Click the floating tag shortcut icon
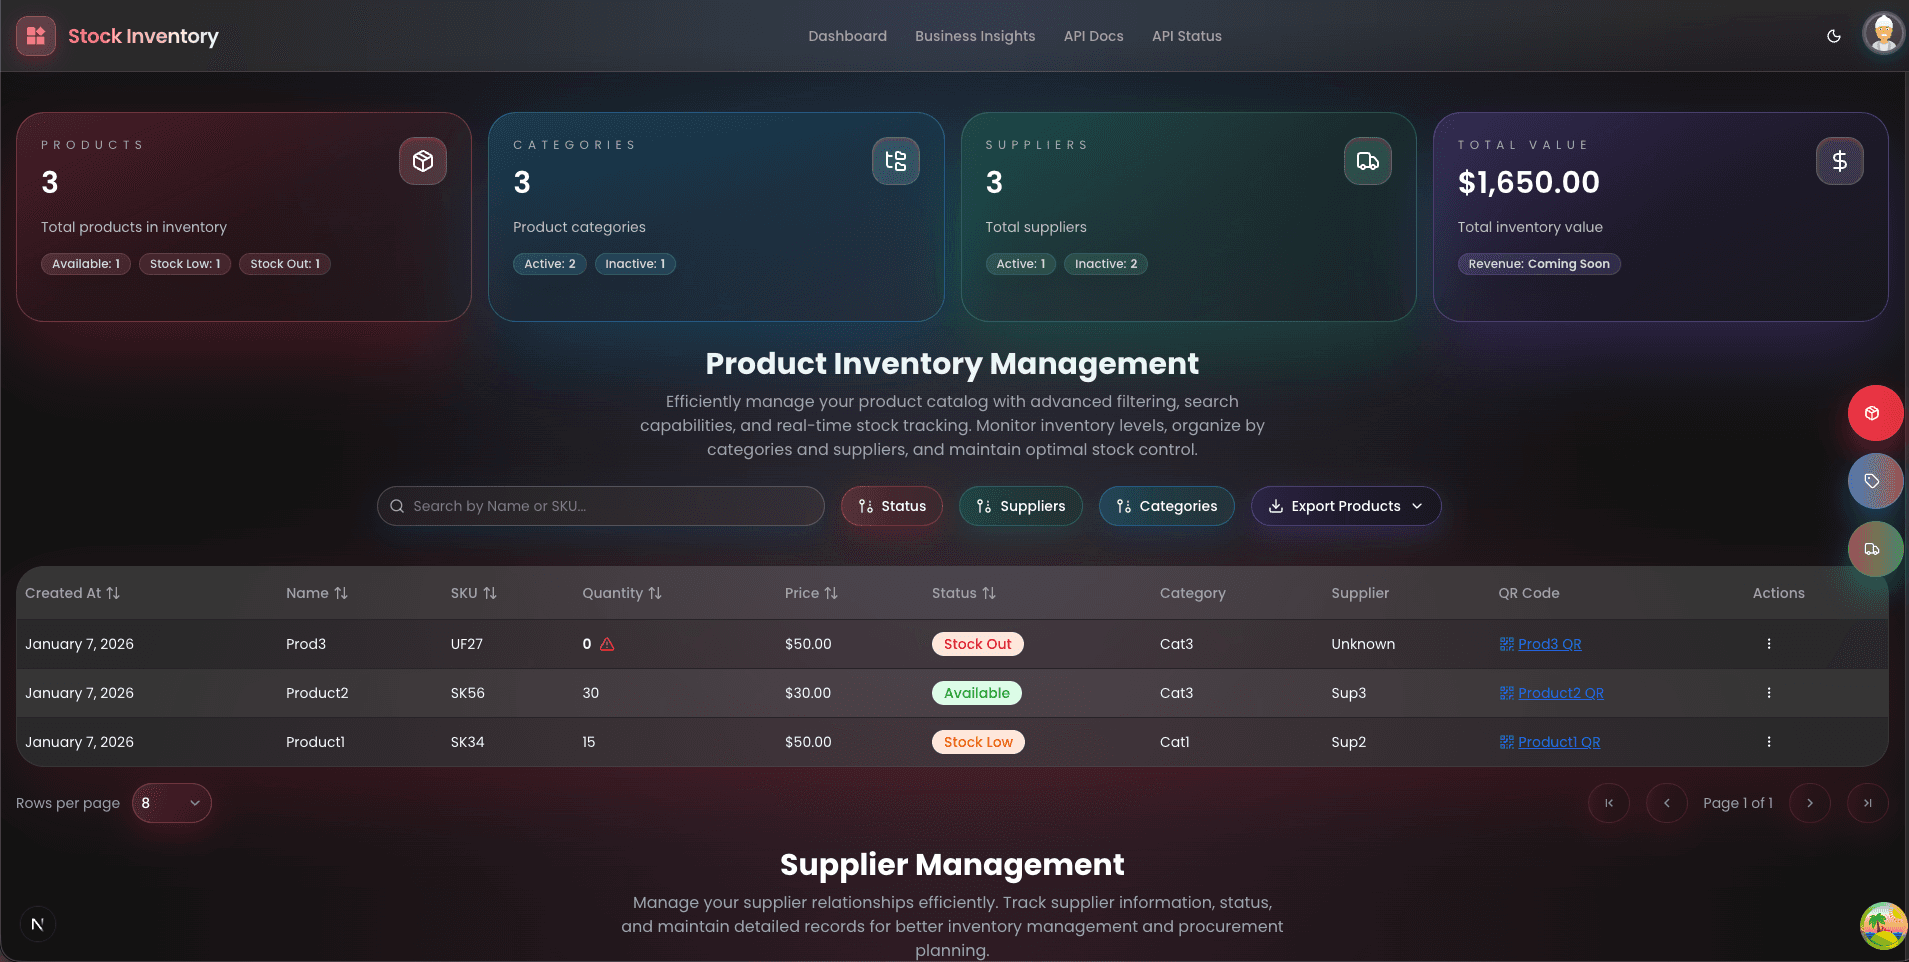1909x962 pixels. point(1875,481)
